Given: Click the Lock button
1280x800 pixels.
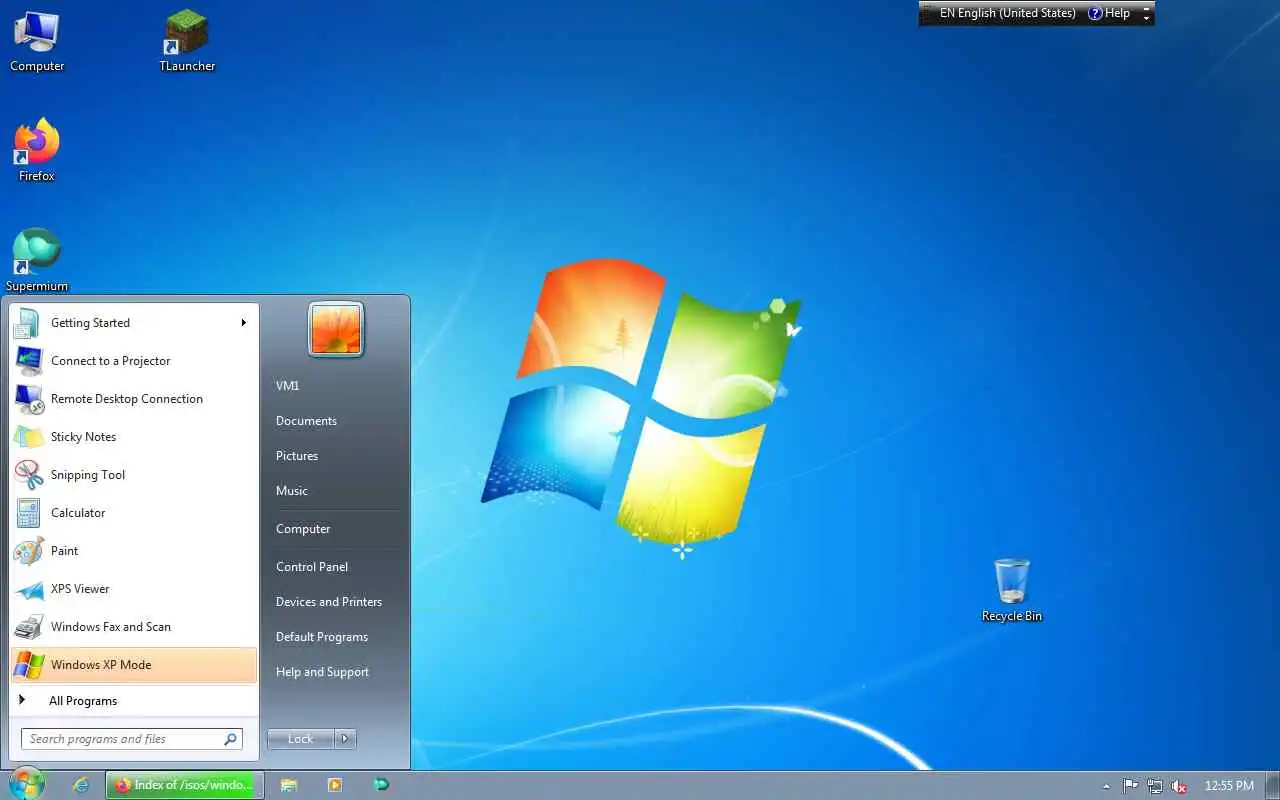Looking at the screenshot, I should click(301, 739).
